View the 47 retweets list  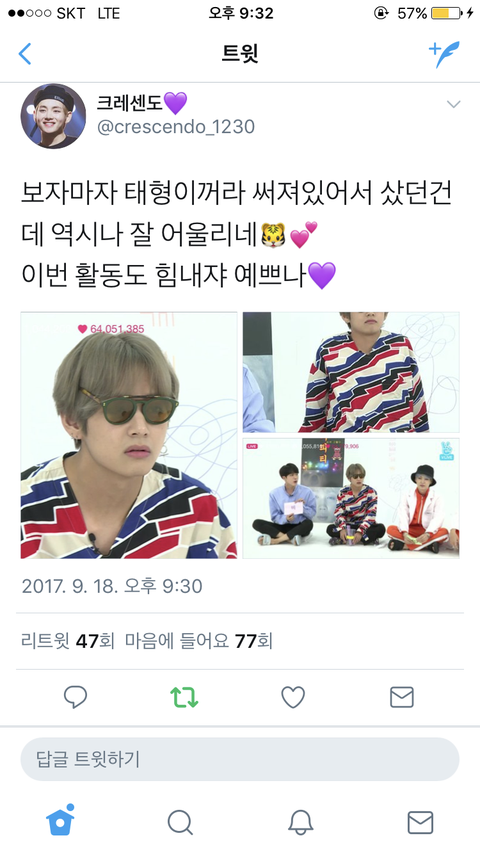68,641
